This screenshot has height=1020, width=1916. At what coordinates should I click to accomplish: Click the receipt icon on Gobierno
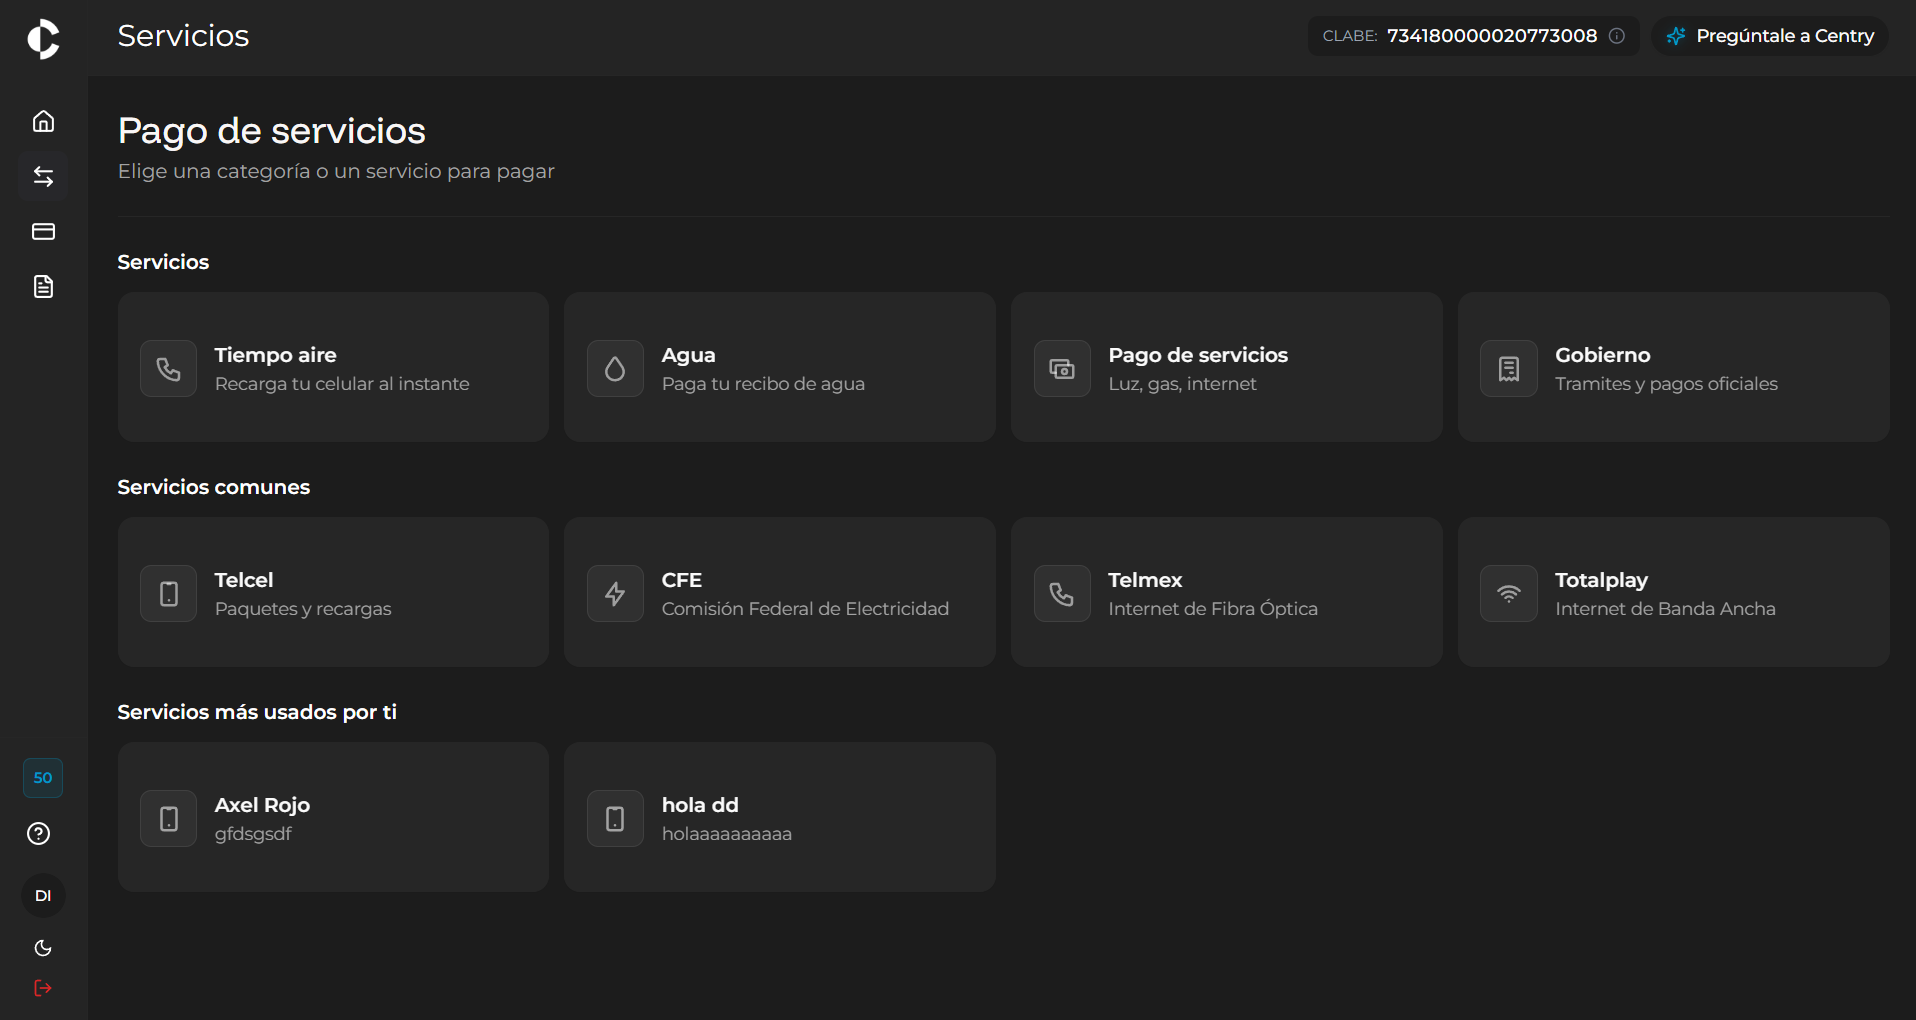(x=1509, y=369)
